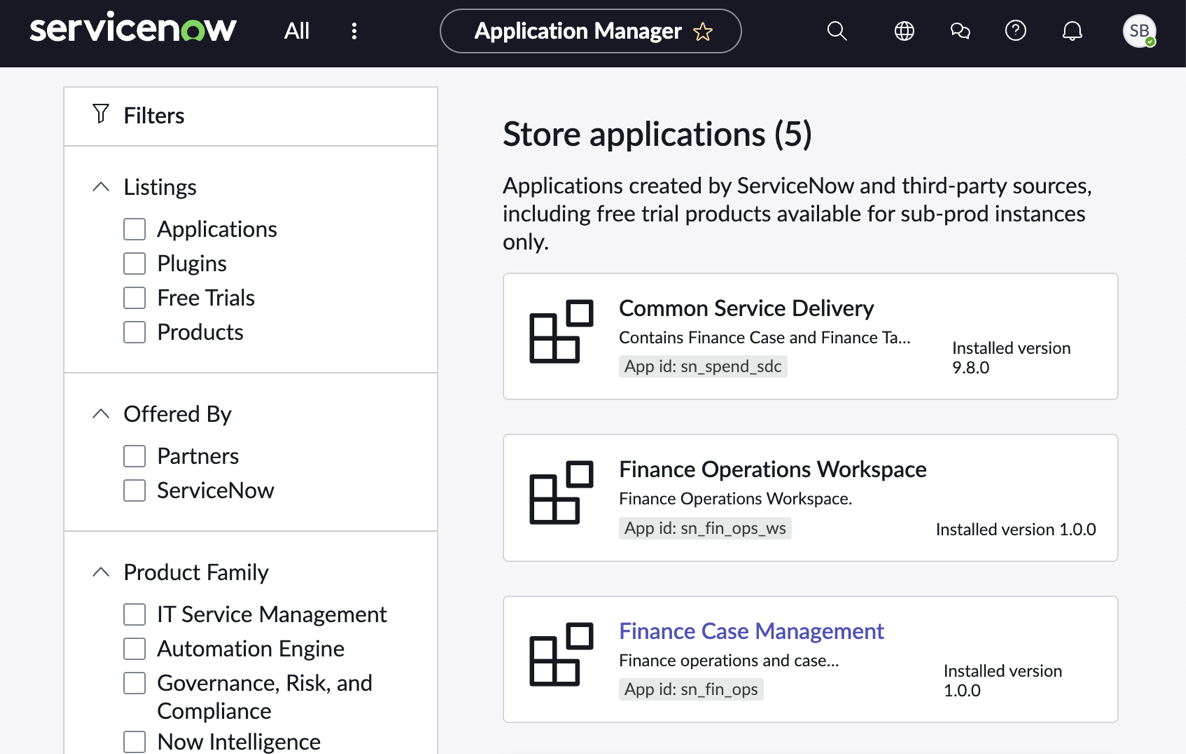Check Governance, Risk, and Compliance filter

click(x=135, y=683)
